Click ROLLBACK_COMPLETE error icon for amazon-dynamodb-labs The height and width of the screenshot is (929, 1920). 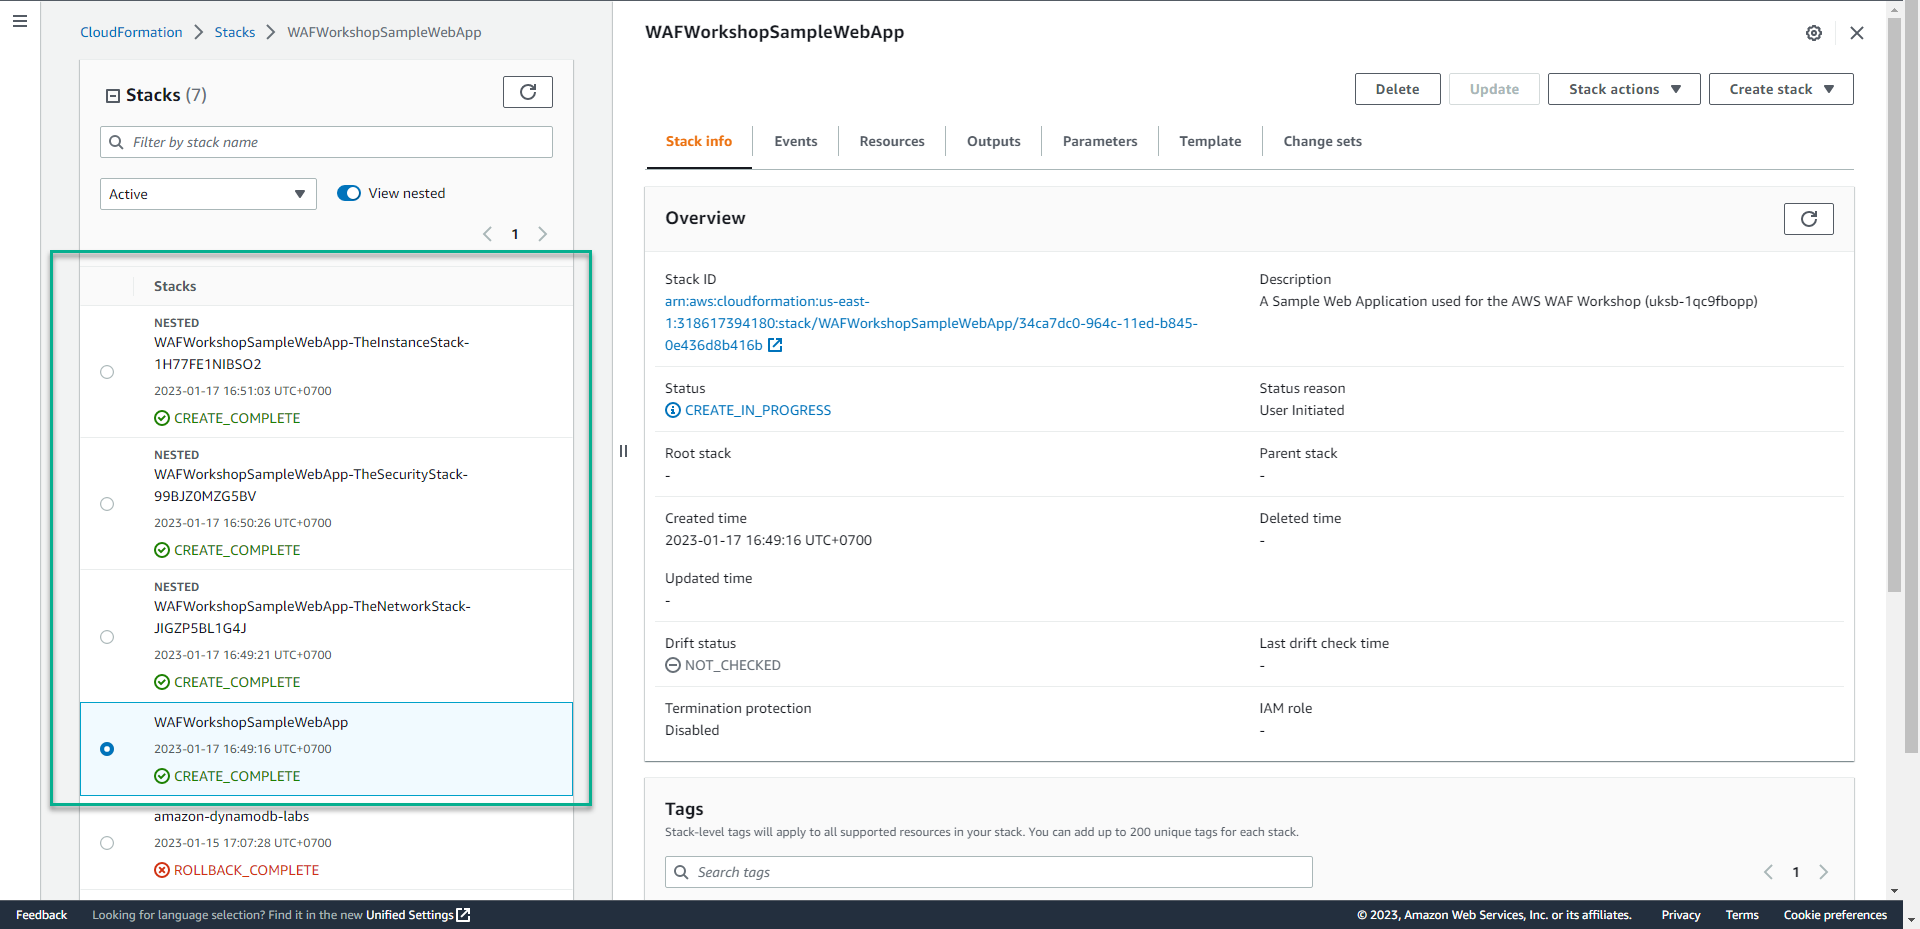tap(162, 870)
